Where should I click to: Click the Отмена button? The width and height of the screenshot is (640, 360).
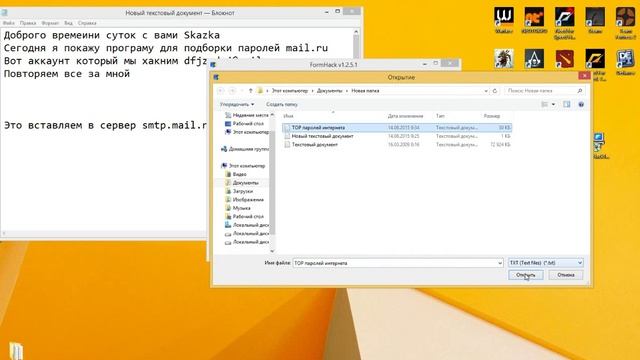coord(566,275)
